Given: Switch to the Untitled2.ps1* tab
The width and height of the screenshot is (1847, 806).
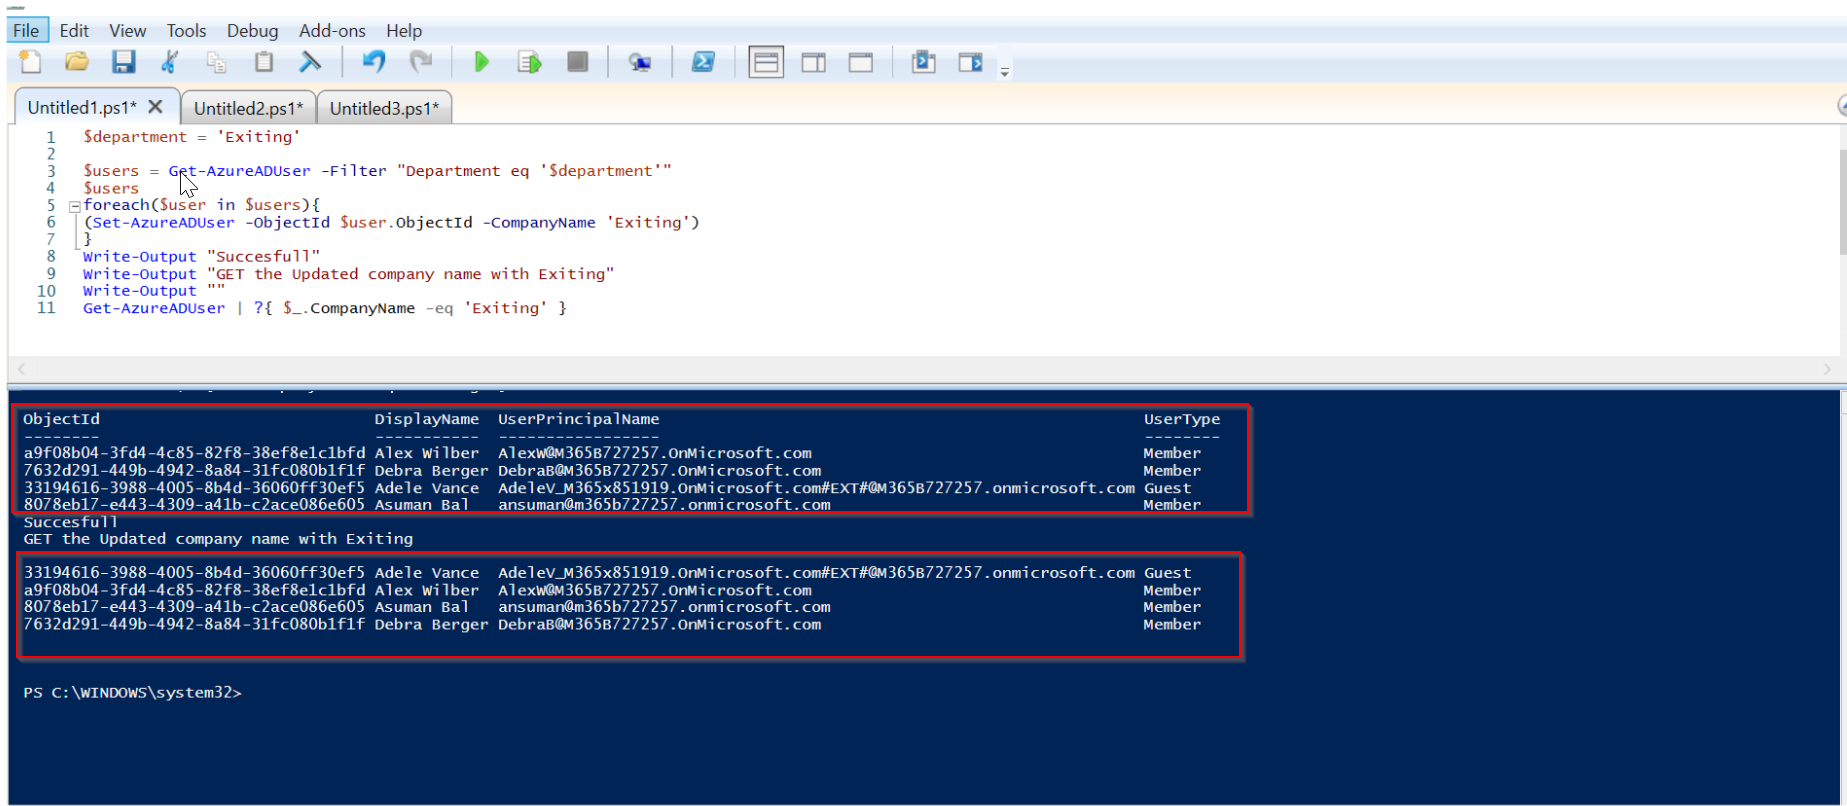Looking at the screenshot, I should [x=248, y=108].
